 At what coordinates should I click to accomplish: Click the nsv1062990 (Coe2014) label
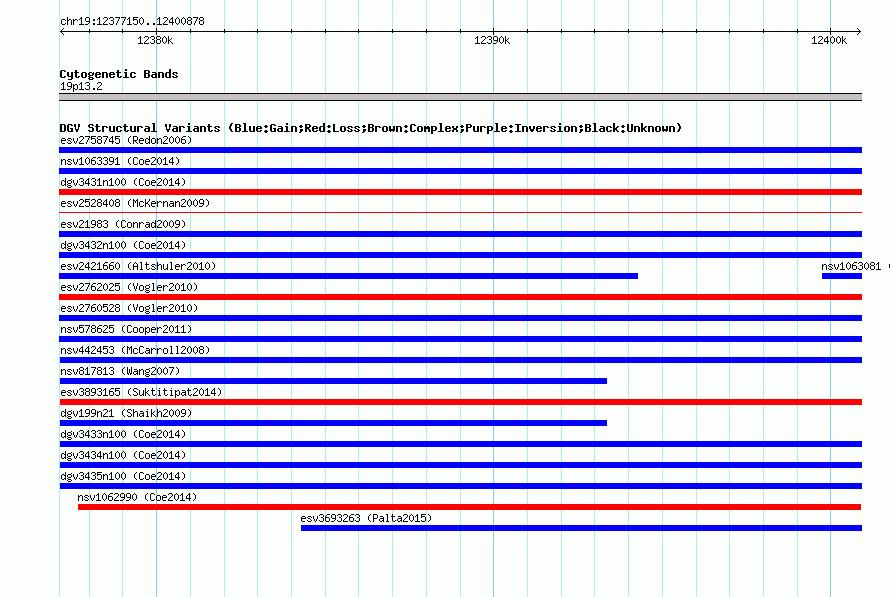(137, 497)
